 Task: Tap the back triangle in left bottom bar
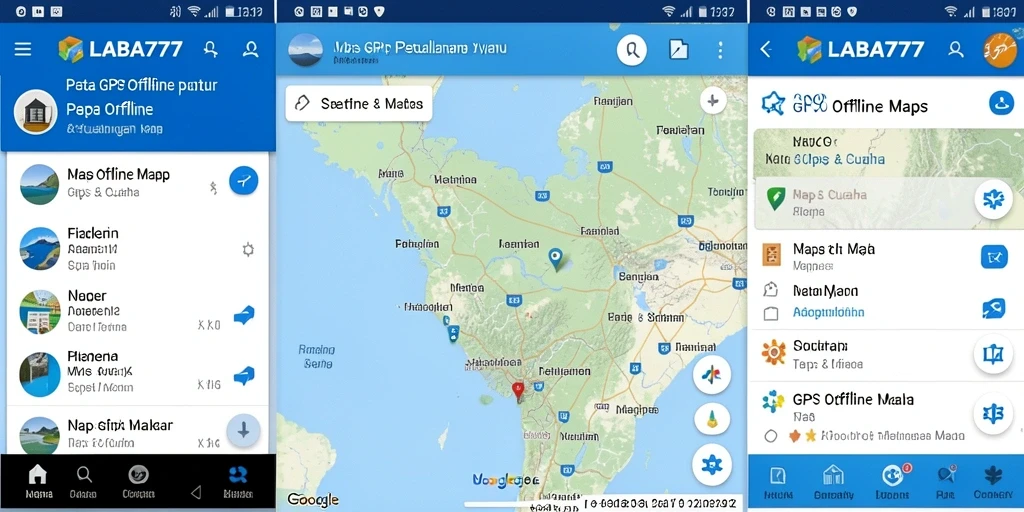195,492
